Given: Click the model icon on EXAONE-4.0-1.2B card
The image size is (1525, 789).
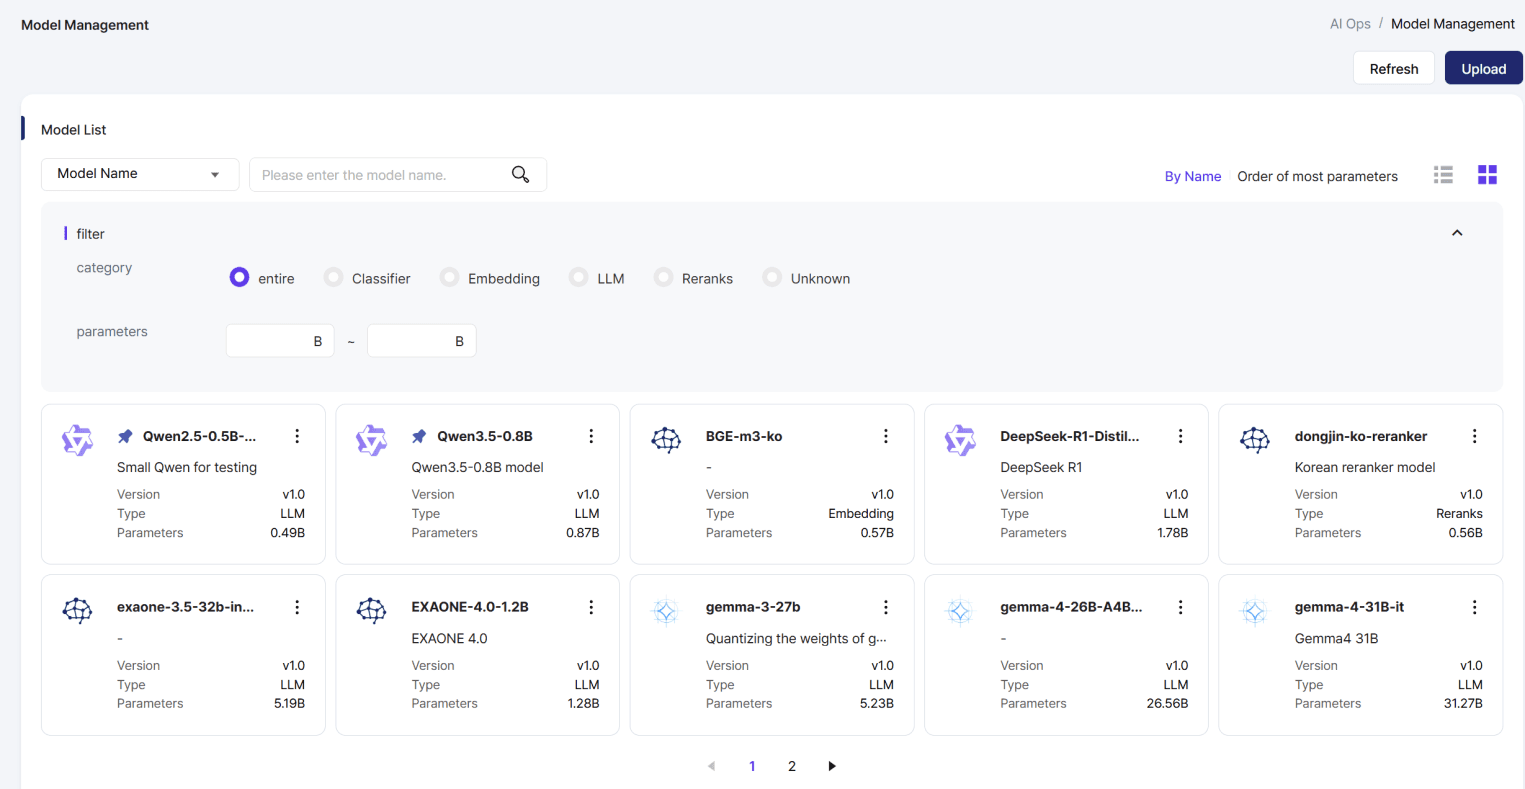Looking at the screenshot, I should [371, 610].
